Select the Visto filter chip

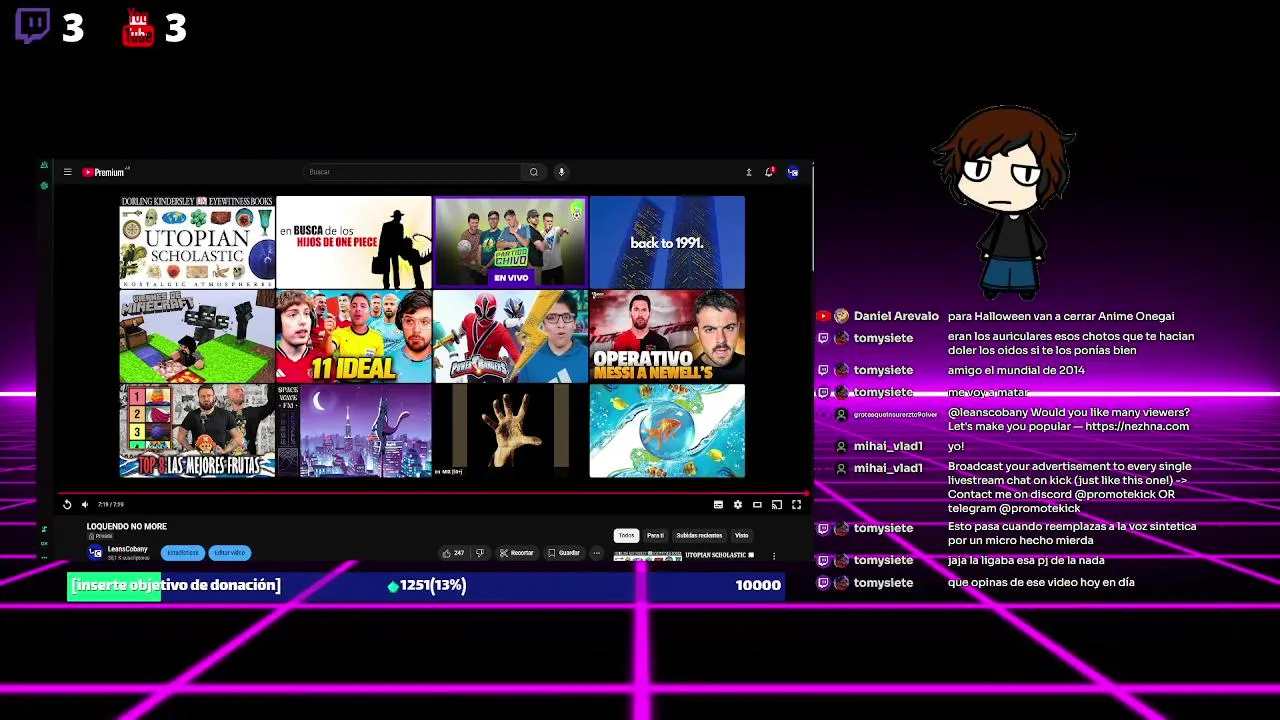point(741,535)
